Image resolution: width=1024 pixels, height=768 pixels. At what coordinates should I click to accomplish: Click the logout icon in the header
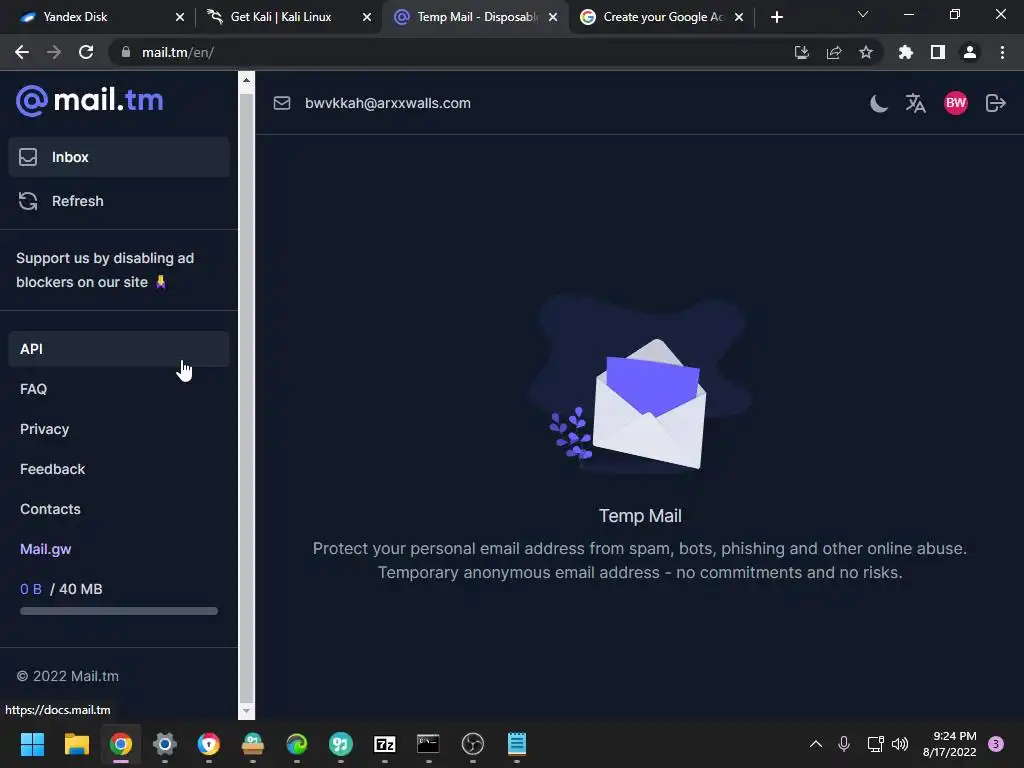click(x=995, y=103)
